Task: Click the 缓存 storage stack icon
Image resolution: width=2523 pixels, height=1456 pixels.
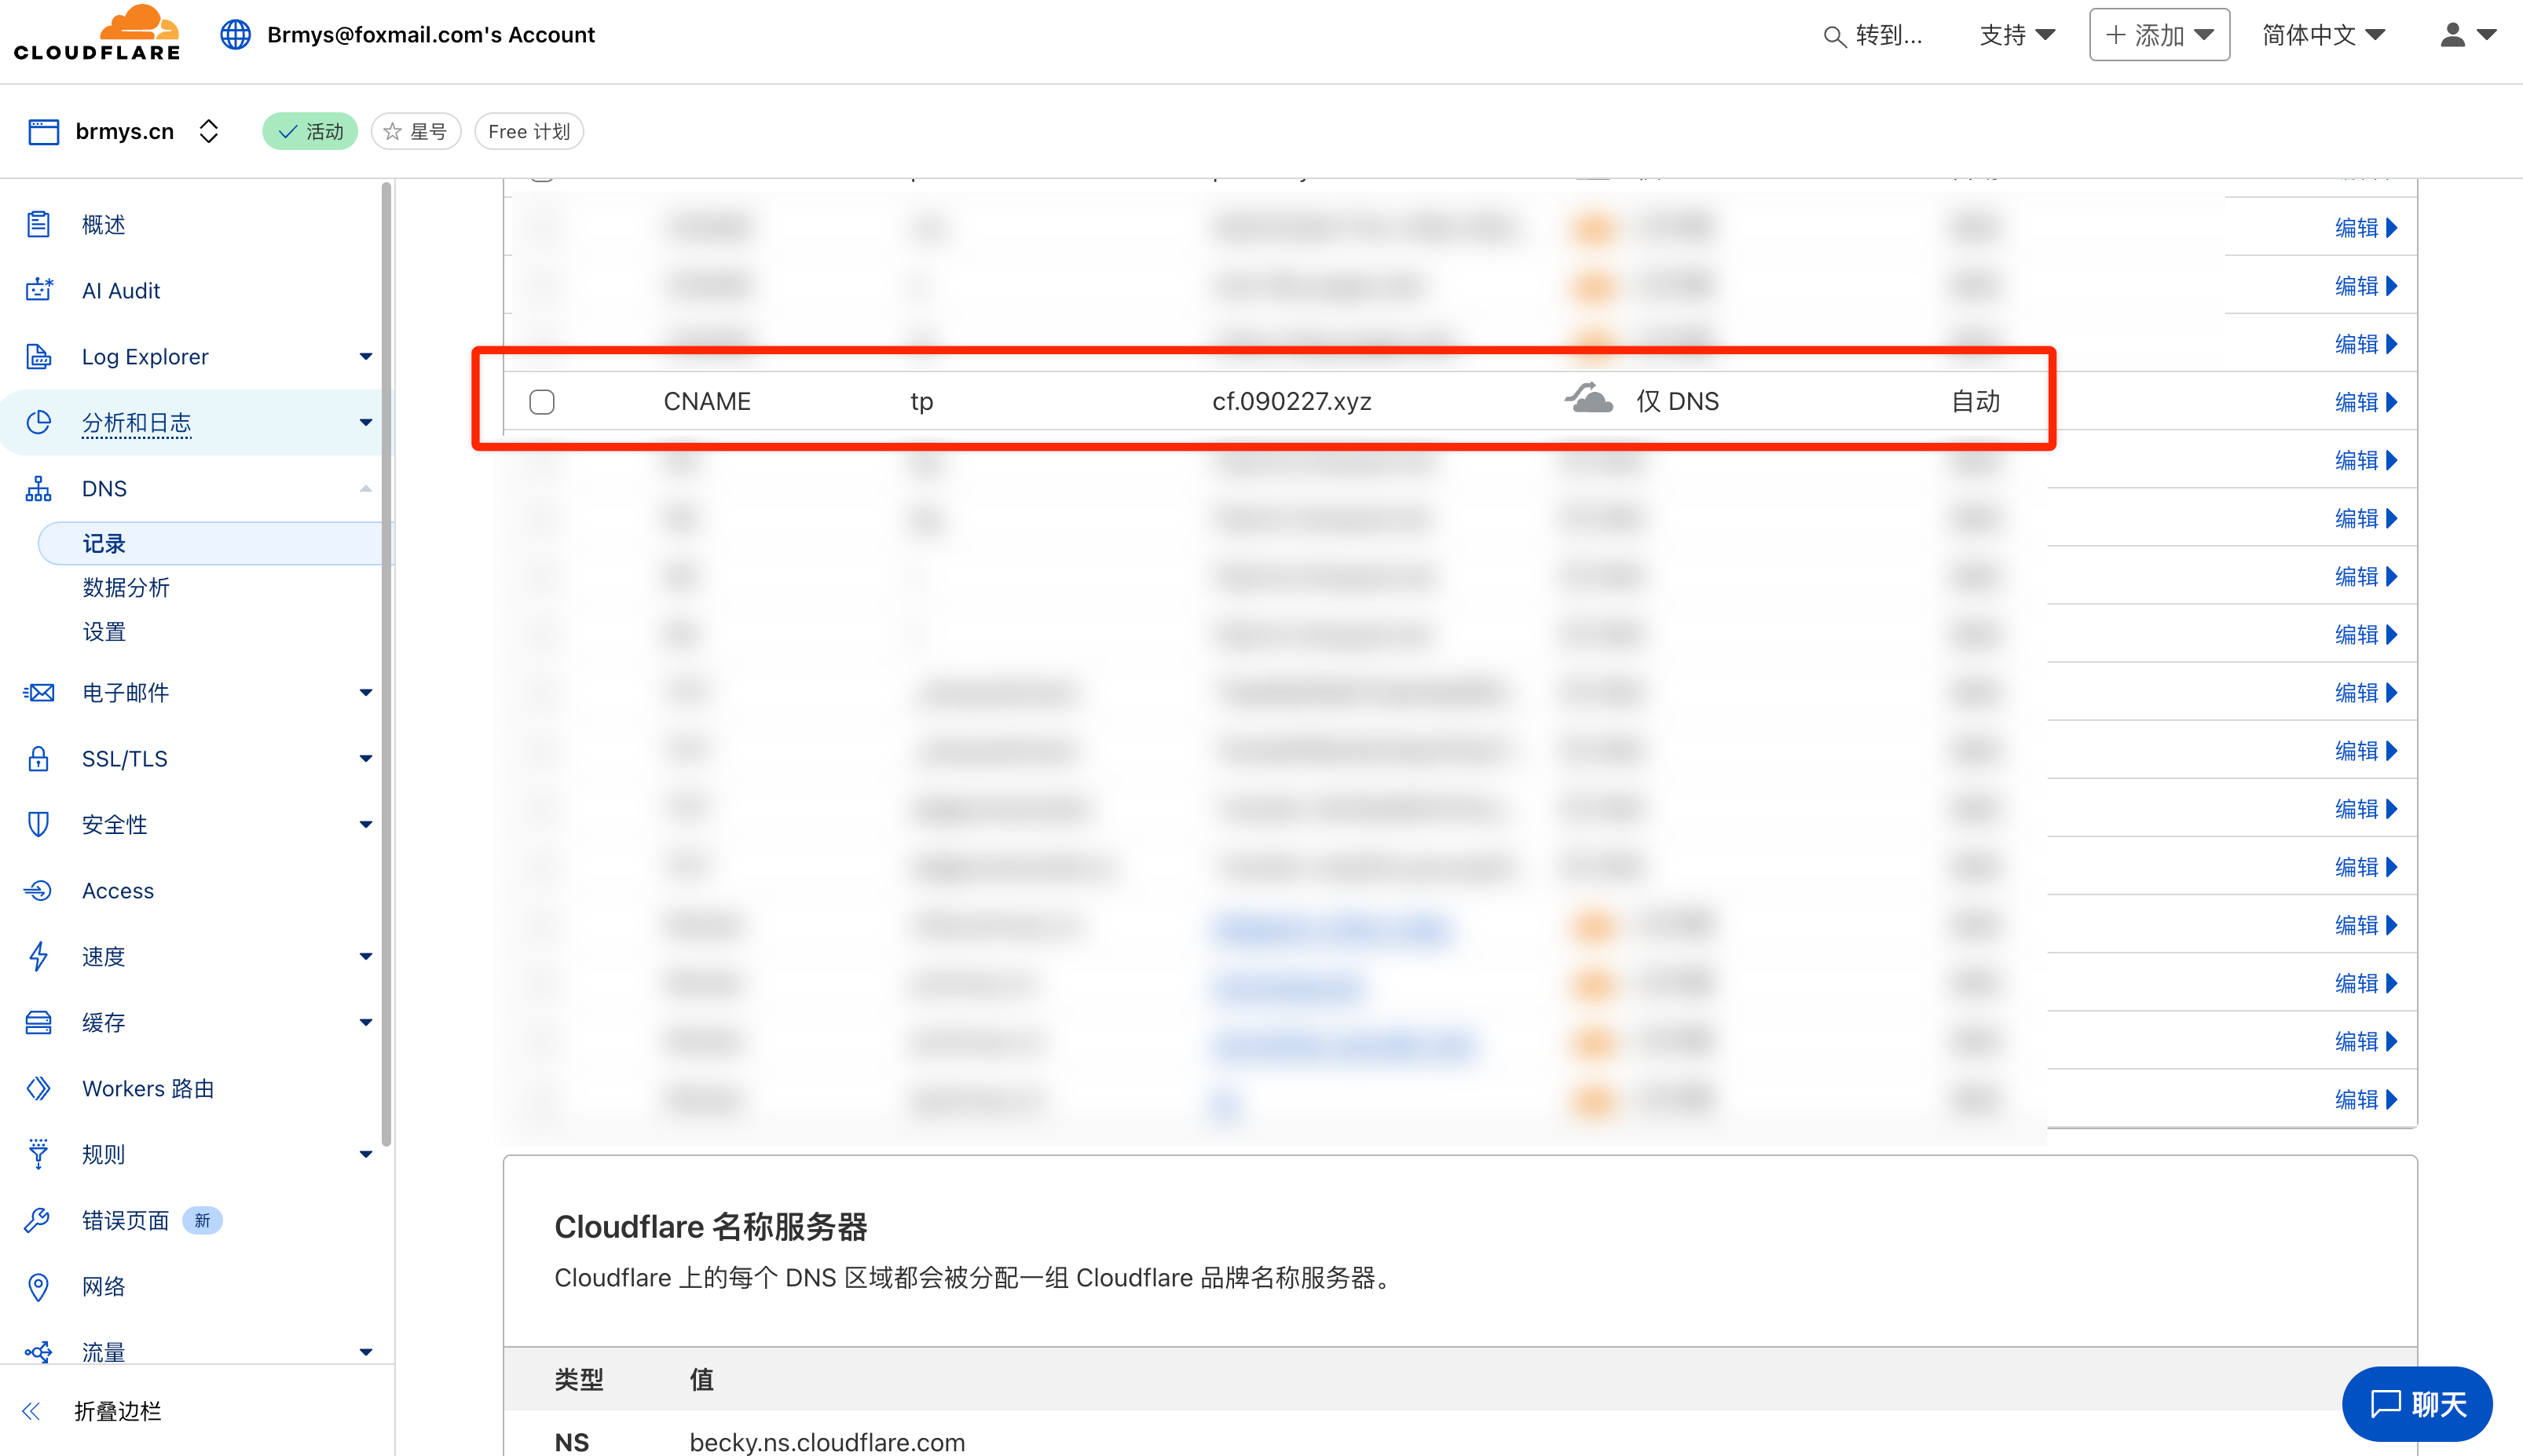Action: (x=38, y=1022)
